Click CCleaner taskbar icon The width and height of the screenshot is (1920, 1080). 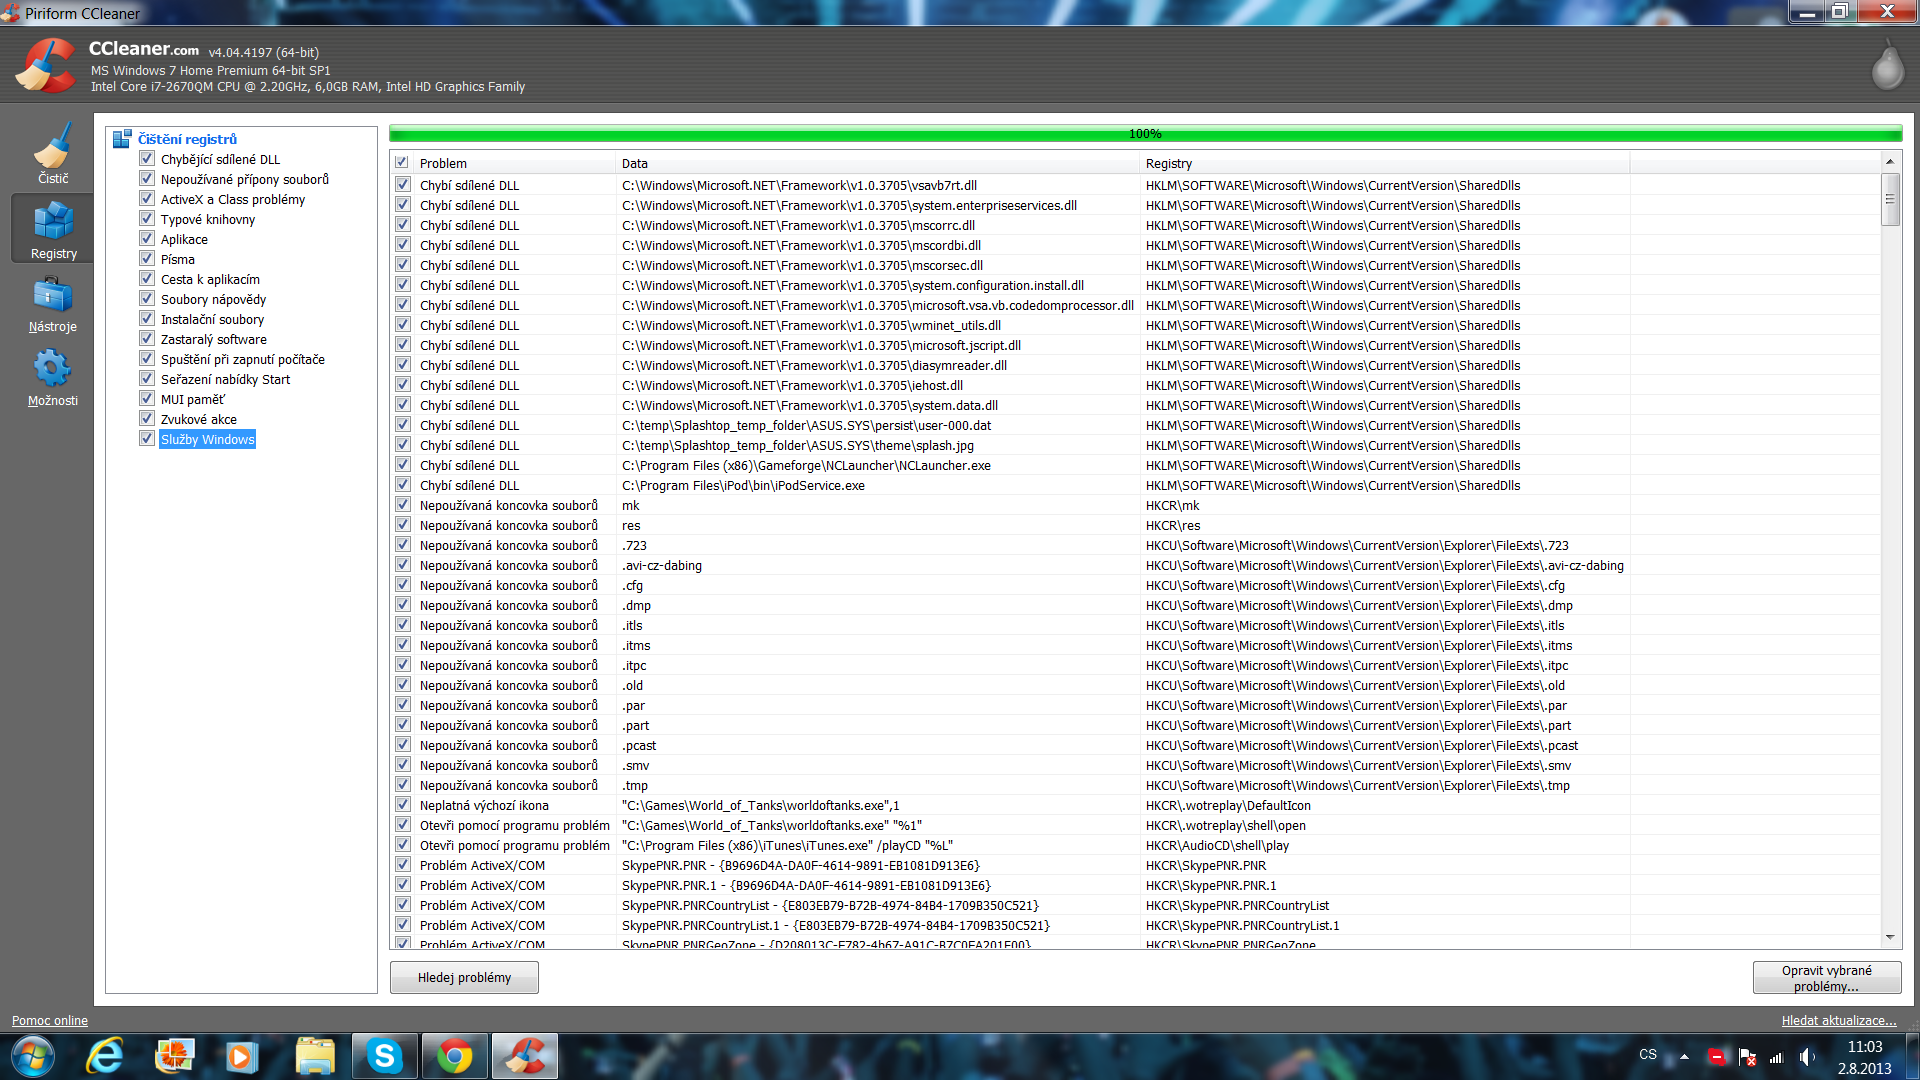[525, 1056]
